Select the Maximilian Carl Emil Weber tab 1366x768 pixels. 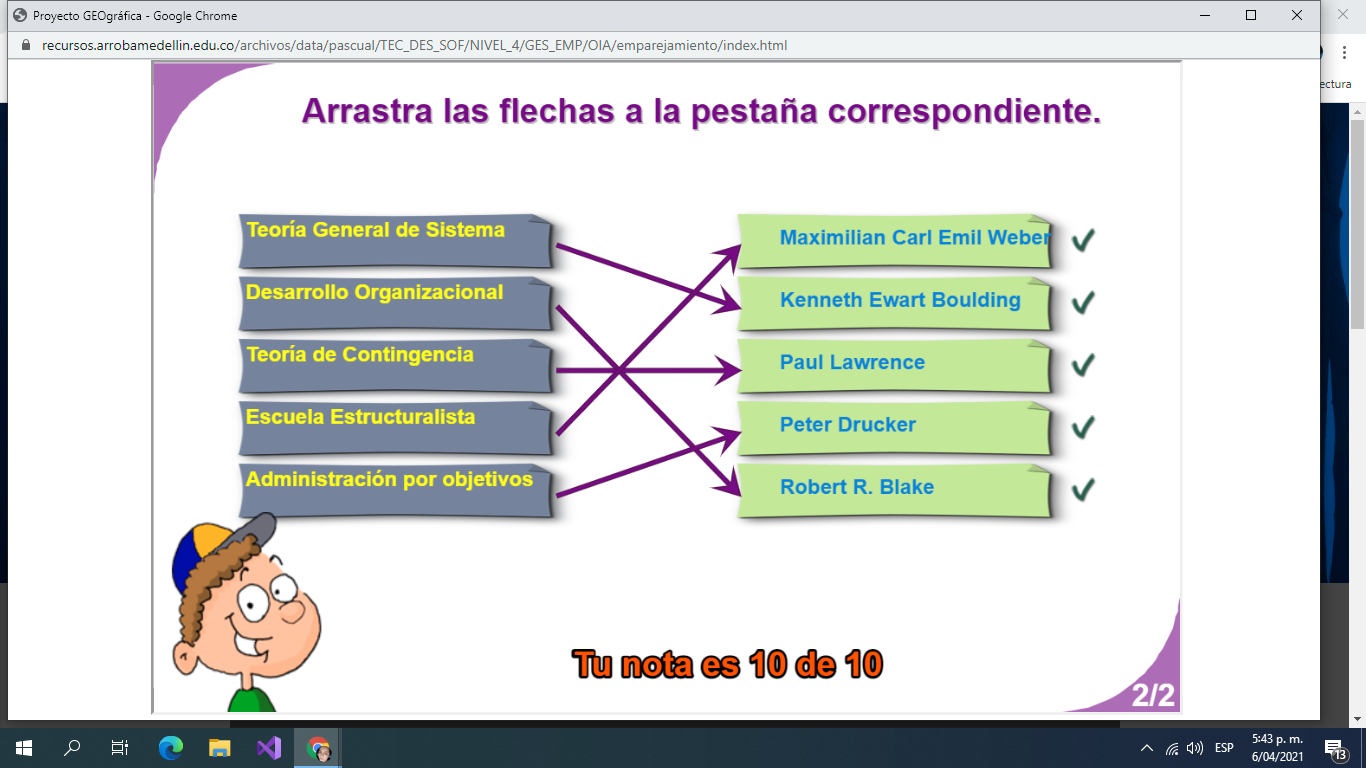coord(895,241)
